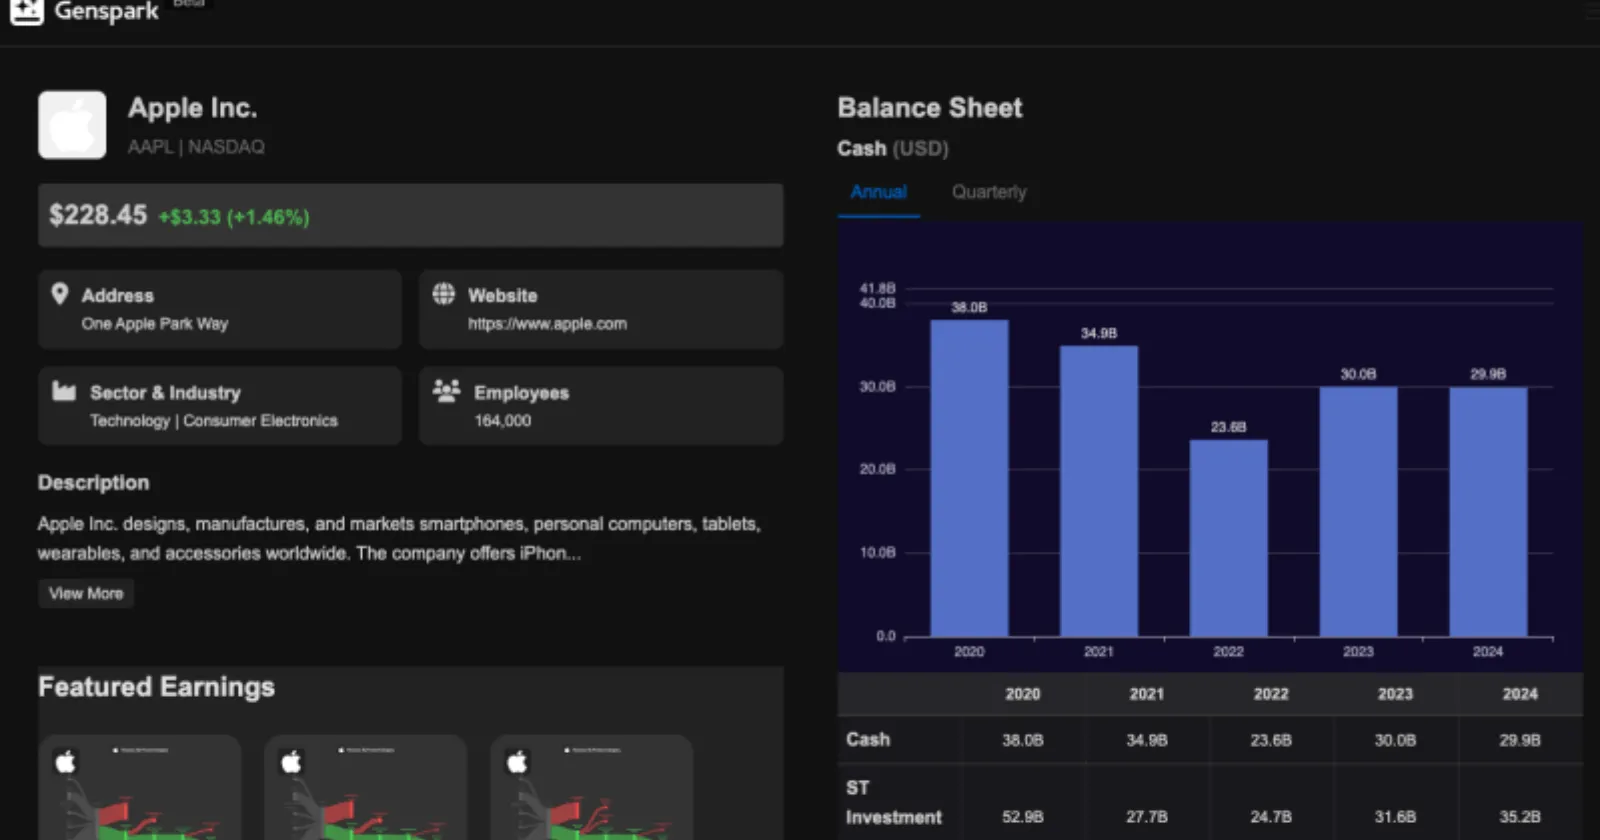This screenshot has height=840, width=1600.
Task: Click the One Apple Park Way address
Action: coord(155,324)
